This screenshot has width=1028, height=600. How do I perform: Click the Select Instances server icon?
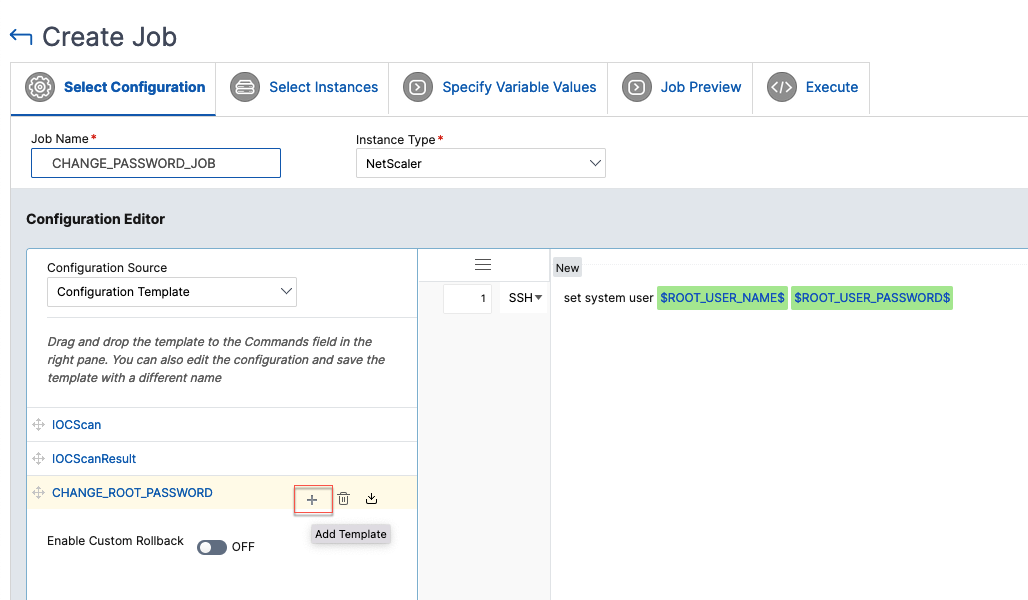point(245,87)
